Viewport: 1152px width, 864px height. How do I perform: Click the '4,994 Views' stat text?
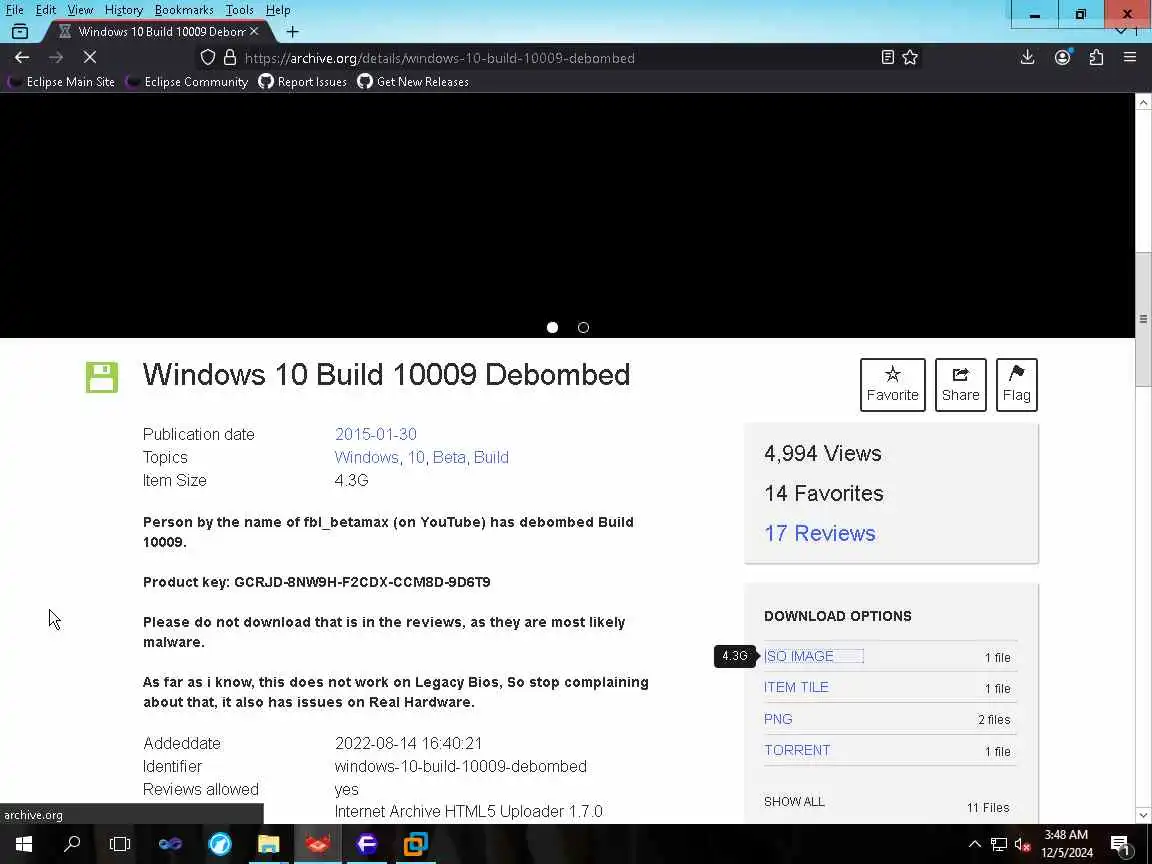pos(823,453)
